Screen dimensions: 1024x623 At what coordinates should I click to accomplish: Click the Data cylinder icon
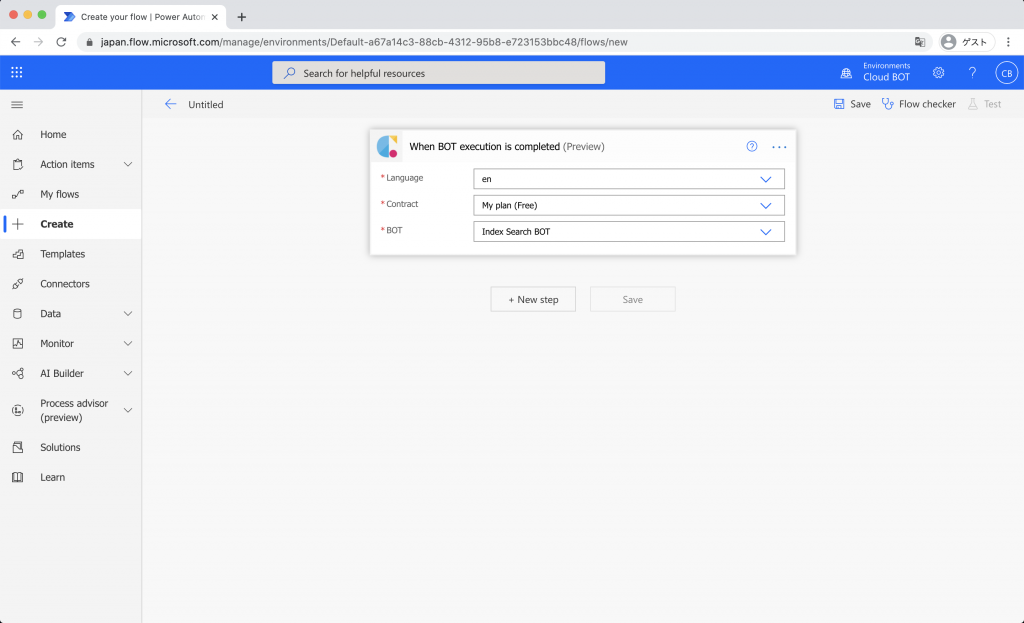coord(18,313)
